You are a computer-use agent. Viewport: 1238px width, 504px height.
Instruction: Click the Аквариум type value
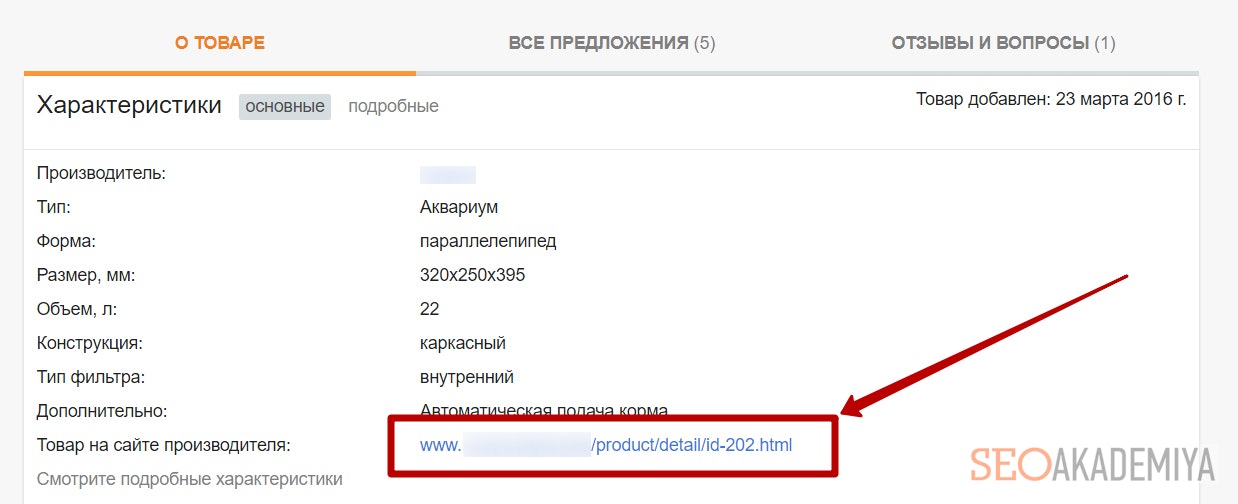tap(459, 207)
